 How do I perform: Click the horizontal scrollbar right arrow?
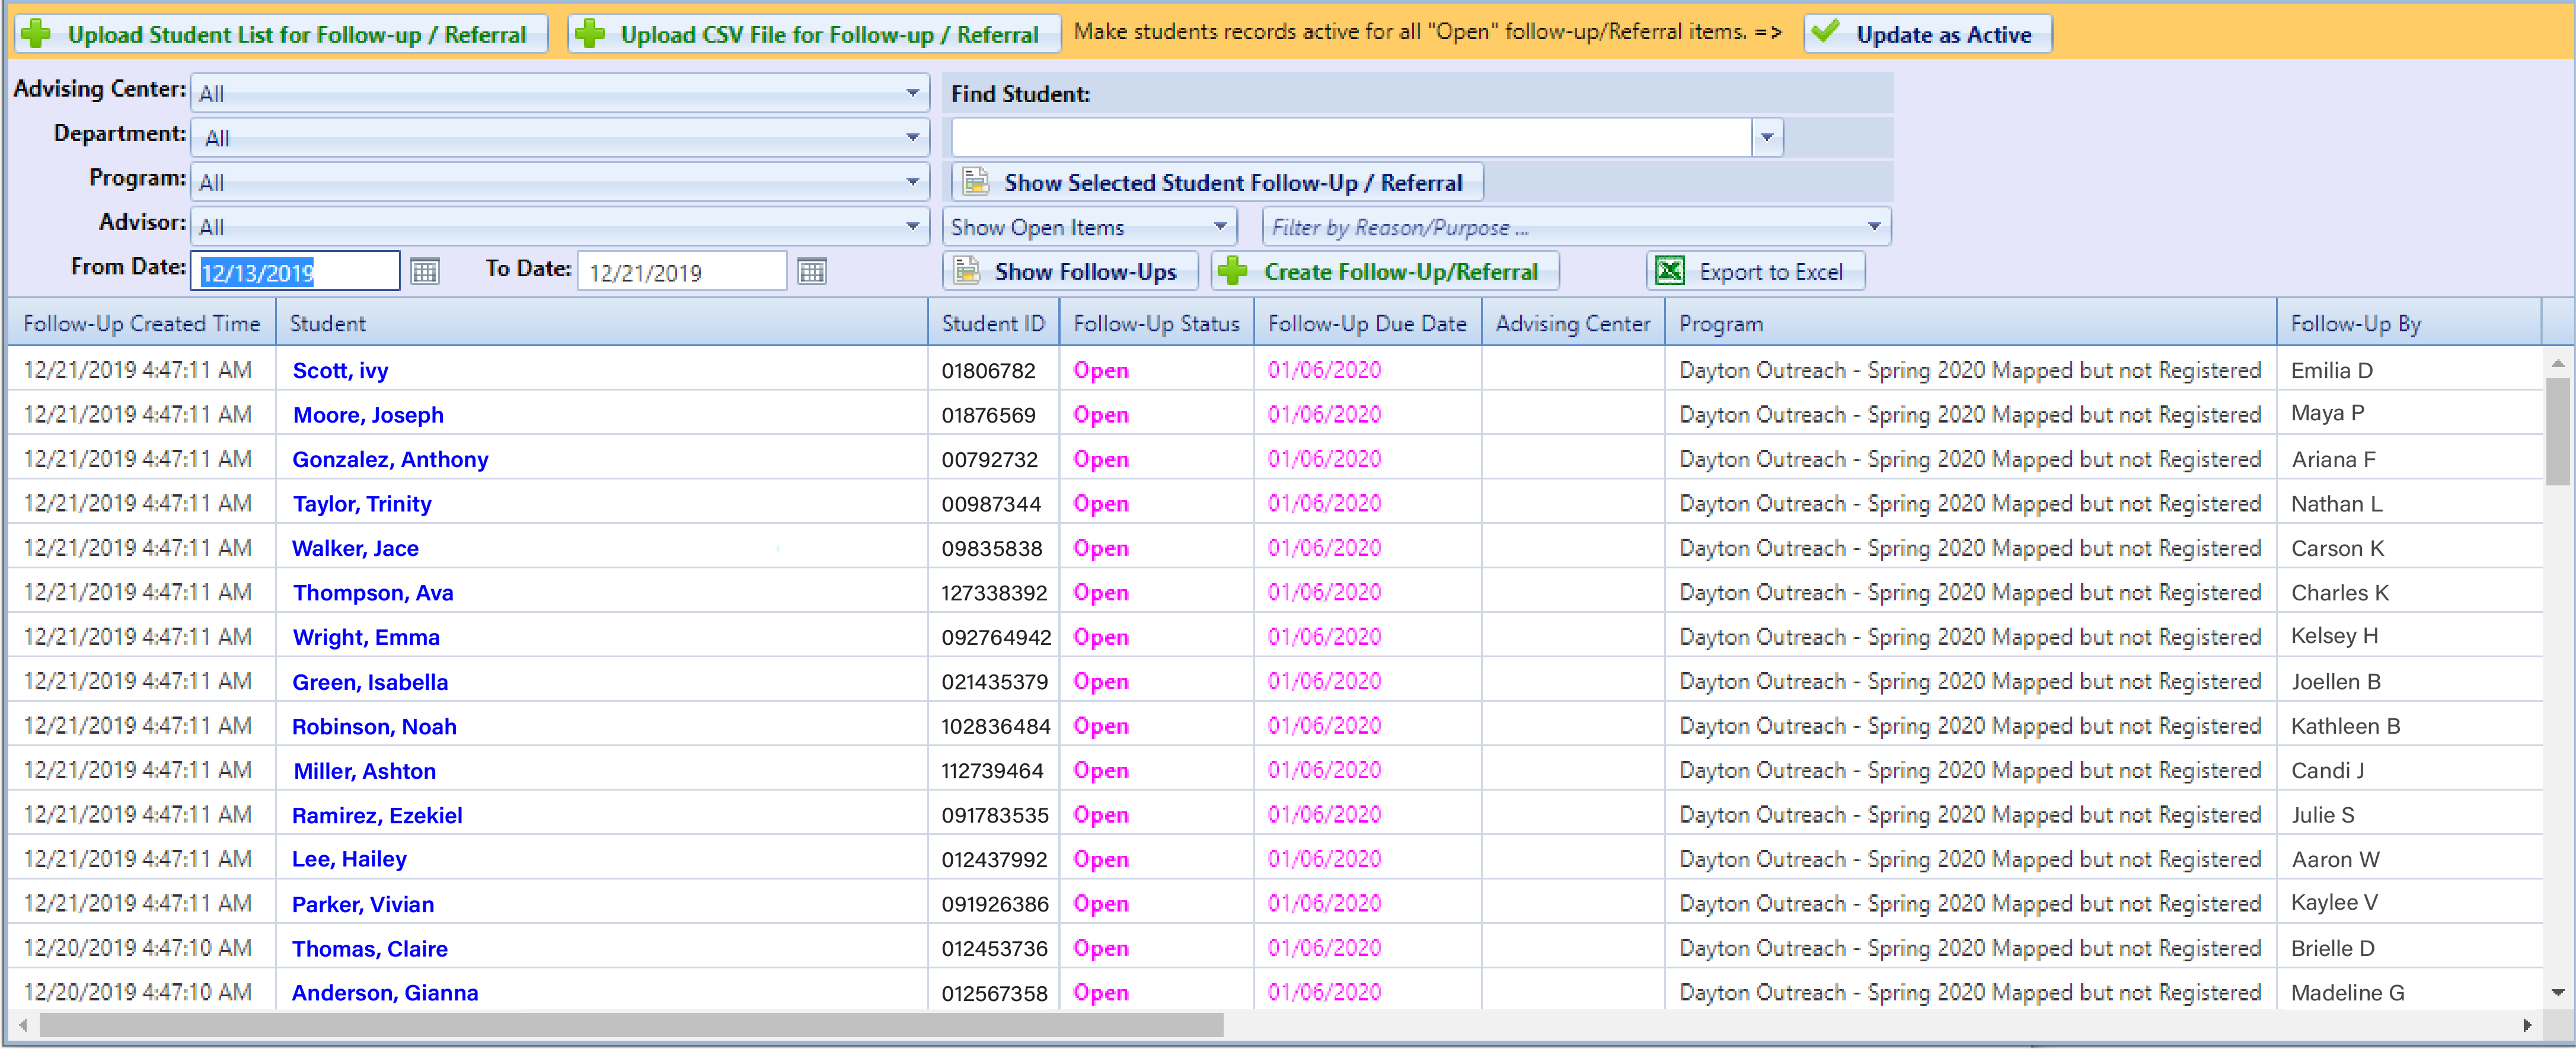pos(2527,1025)
